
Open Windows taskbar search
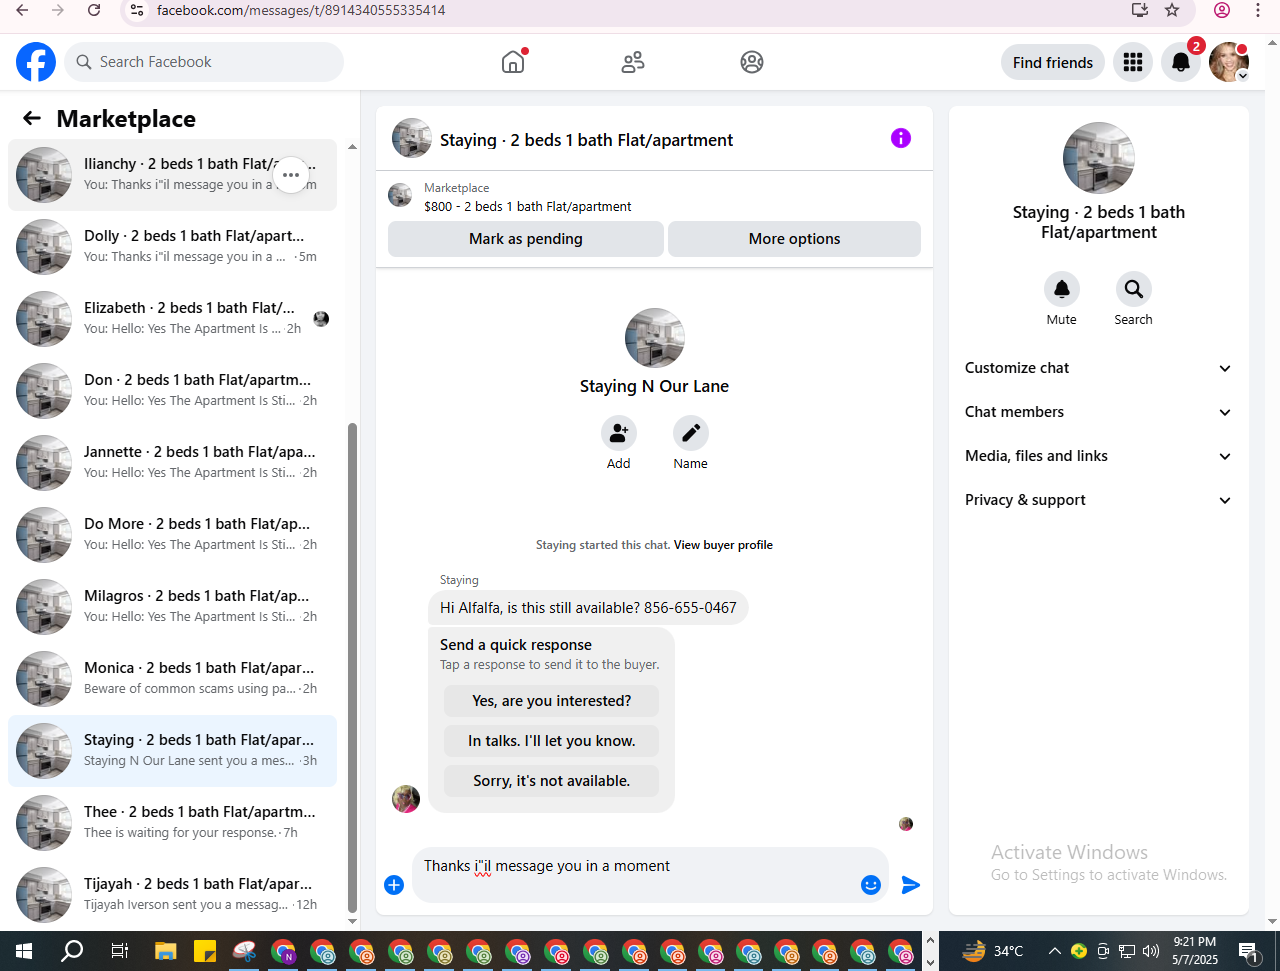(72, 951)
